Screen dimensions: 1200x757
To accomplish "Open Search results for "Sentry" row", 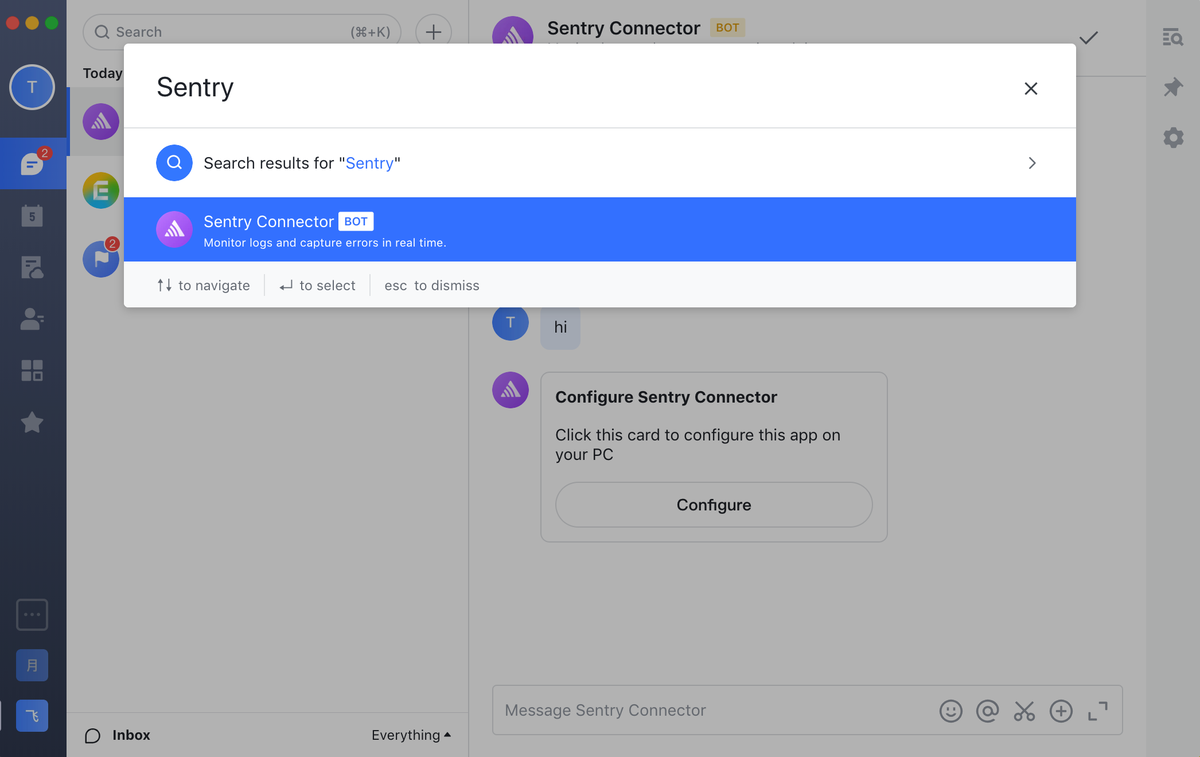I will click(600, 163).
